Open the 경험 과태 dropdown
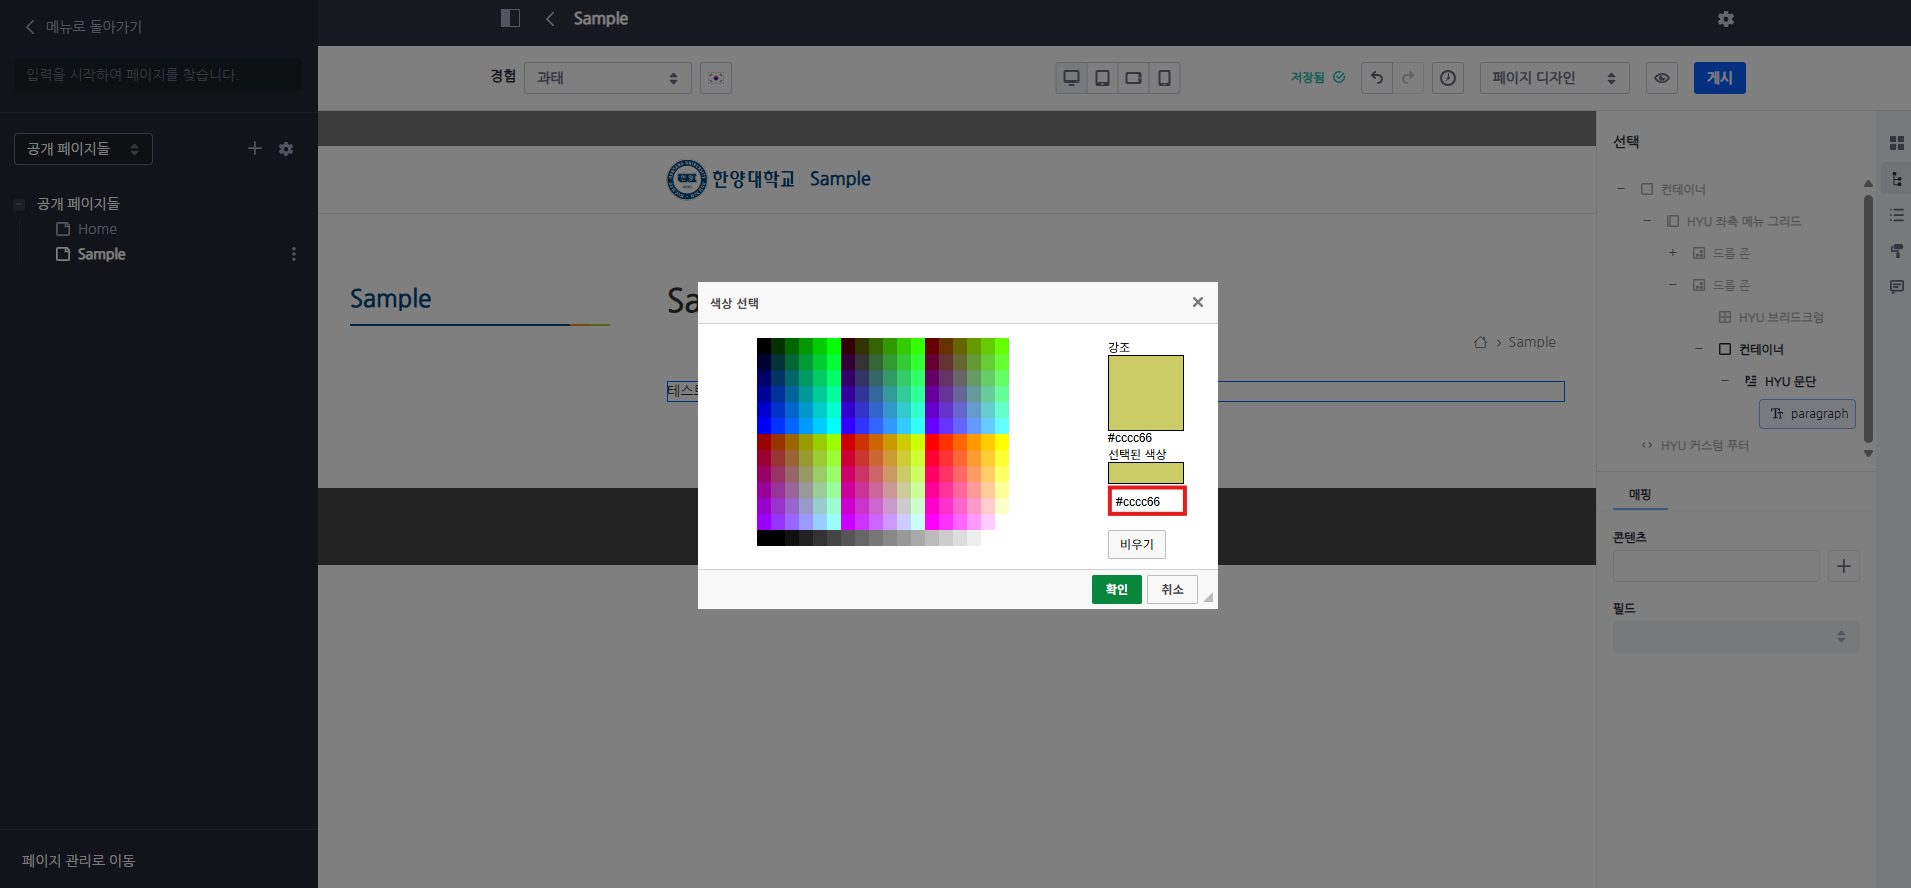Viewport: 1911px width, 888px height. pos(607,78)
